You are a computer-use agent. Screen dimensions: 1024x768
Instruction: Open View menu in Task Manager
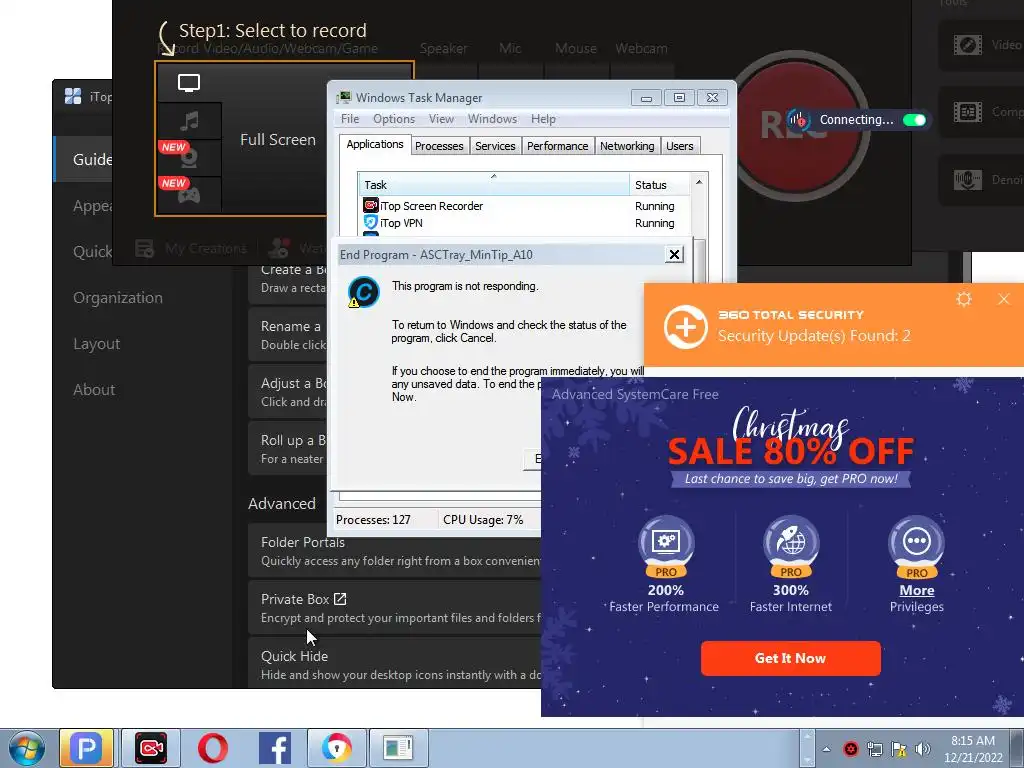point(441,119)
